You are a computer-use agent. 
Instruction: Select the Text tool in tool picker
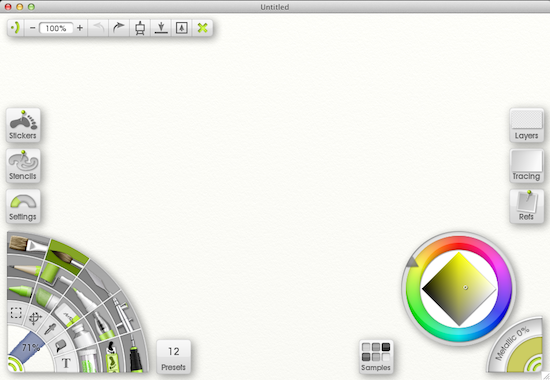click(x=66, y=363)
